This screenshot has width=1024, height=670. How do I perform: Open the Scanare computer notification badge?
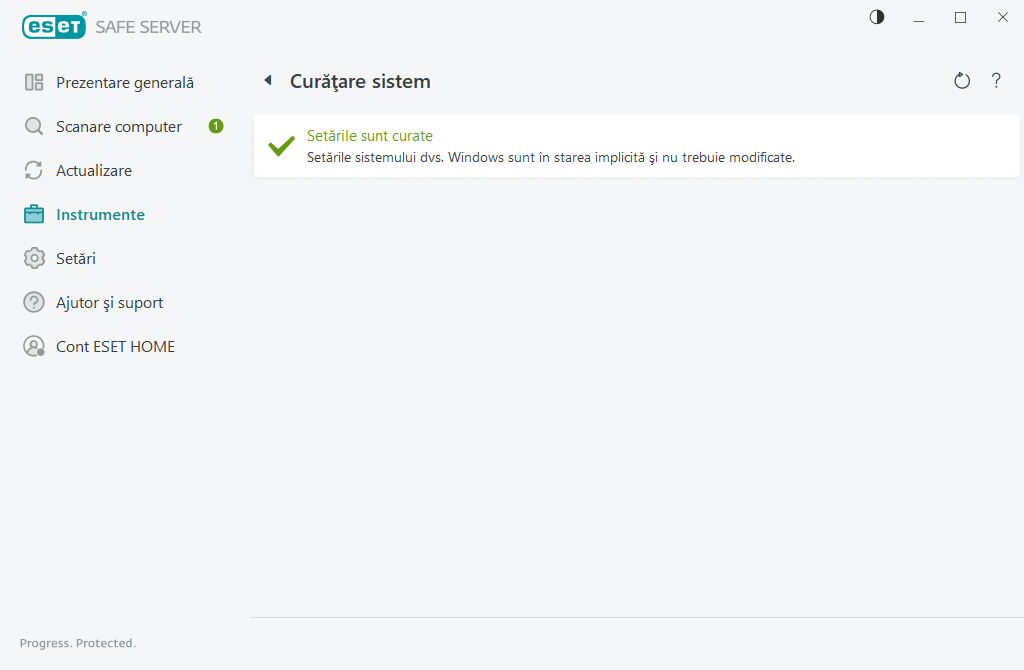(x=216, y=126)
